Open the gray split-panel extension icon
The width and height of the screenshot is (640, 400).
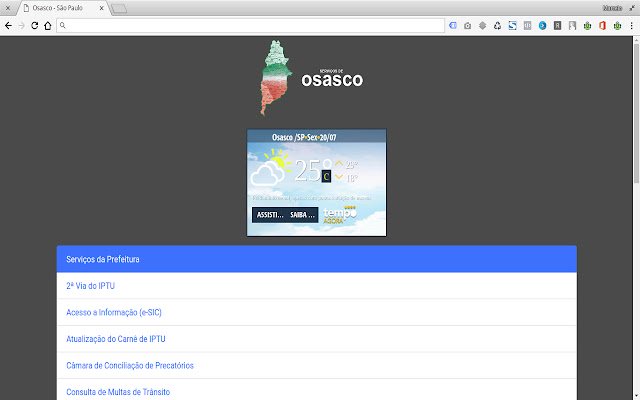[x=527, y=26]
